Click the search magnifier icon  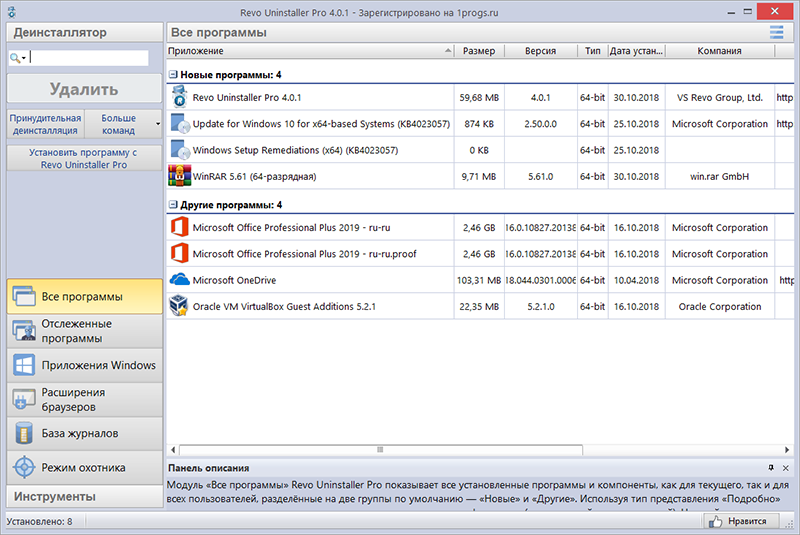[15, 58]
